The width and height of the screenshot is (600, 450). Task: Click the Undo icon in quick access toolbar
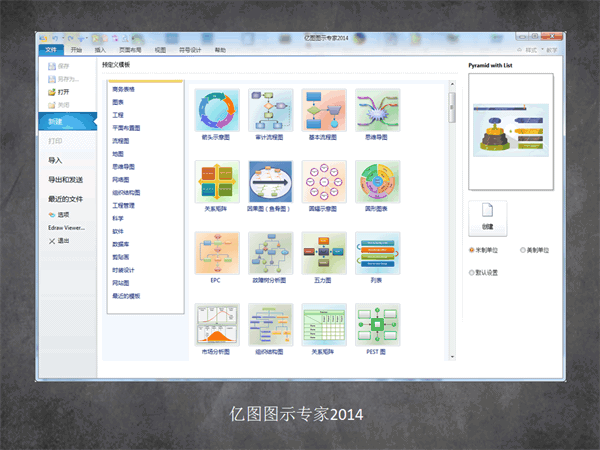[x=55, y=38]
